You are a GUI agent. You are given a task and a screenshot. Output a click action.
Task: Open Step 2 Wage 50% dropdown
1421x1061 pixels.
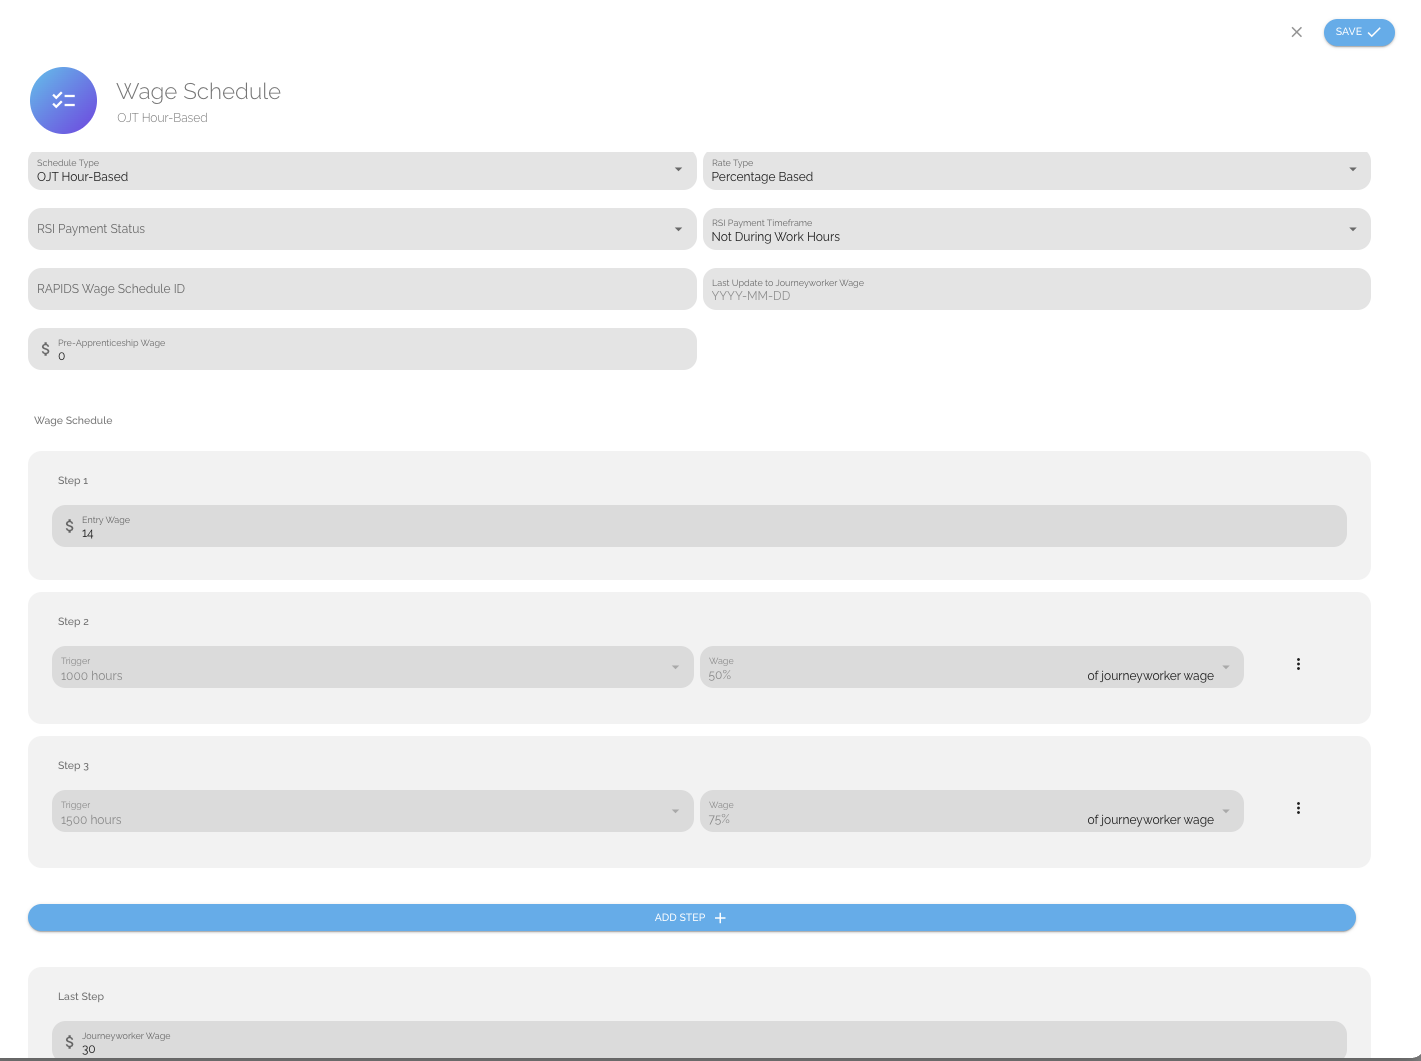[x=1225, y=667]
